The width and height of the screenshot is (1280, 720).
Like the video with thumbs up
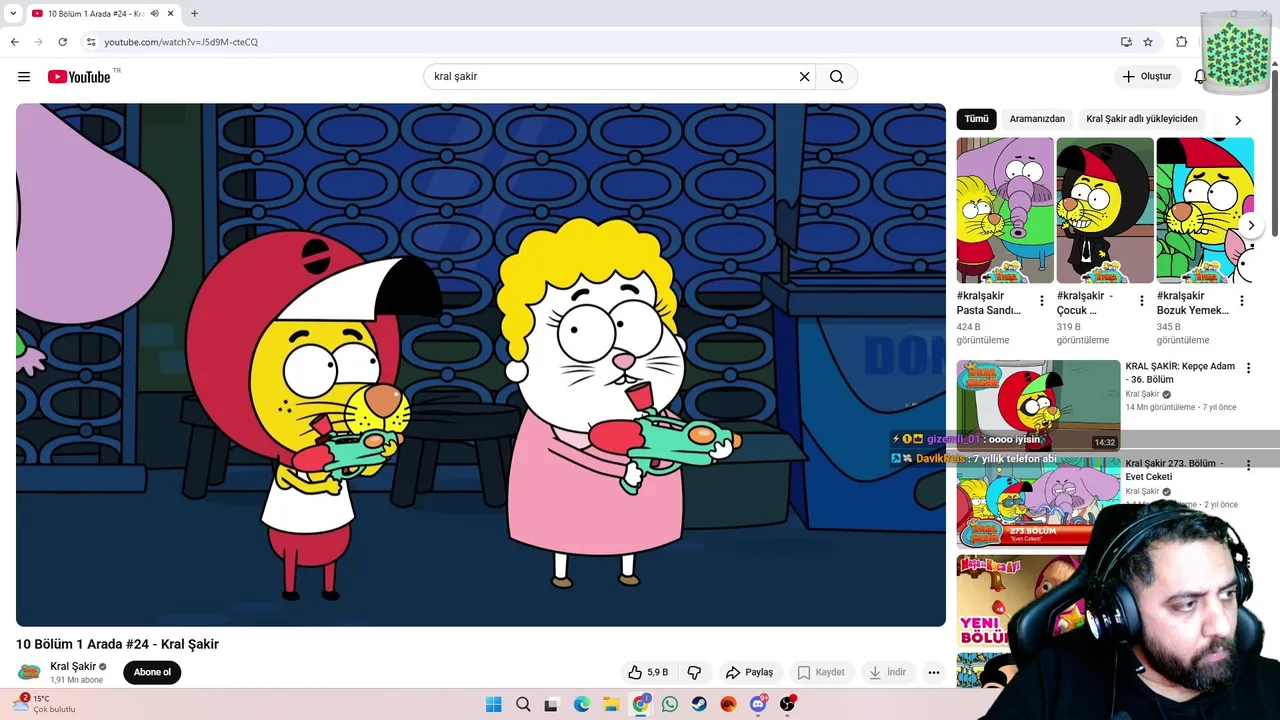tap(647, 672)
